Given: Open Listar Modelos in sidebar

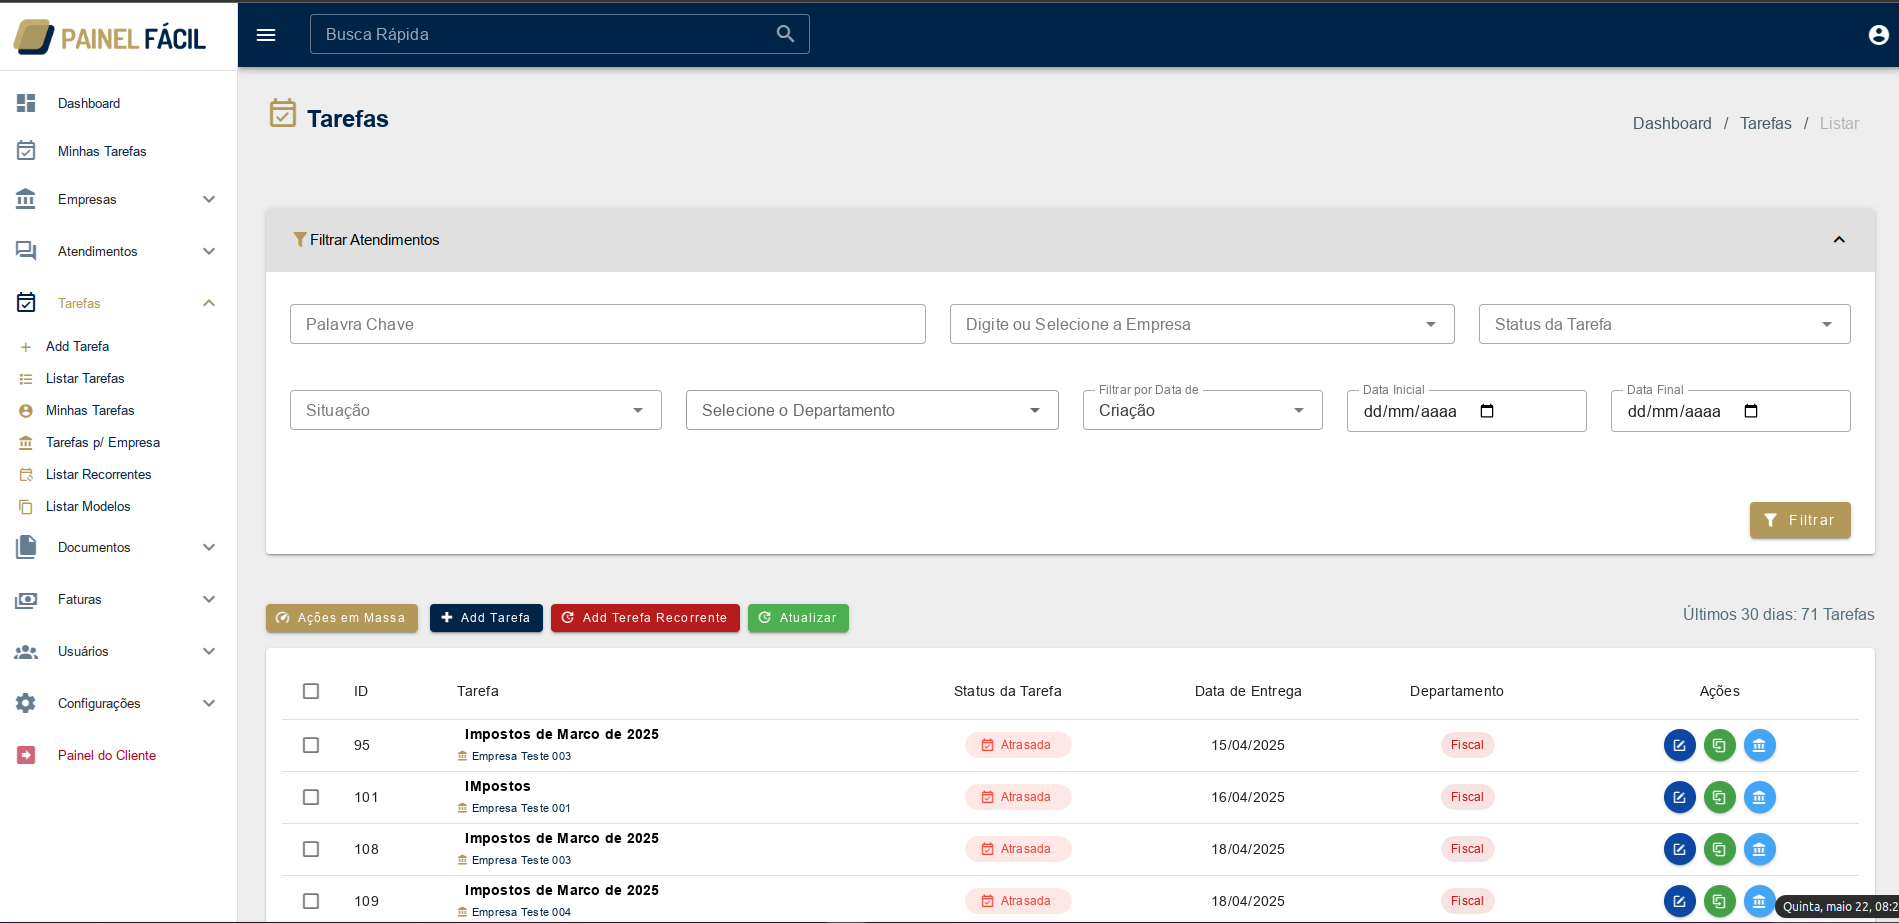Looking at the screenshot, I should pyautogui.click(x=88, y=506).
